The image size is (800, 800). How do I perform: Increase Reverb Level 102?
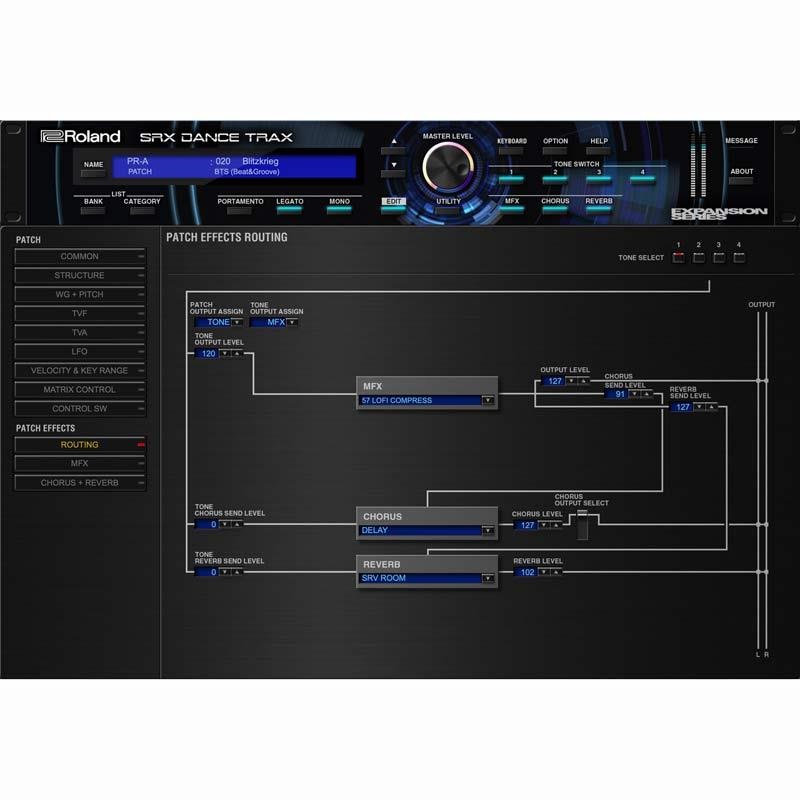(x=556, y=572)
